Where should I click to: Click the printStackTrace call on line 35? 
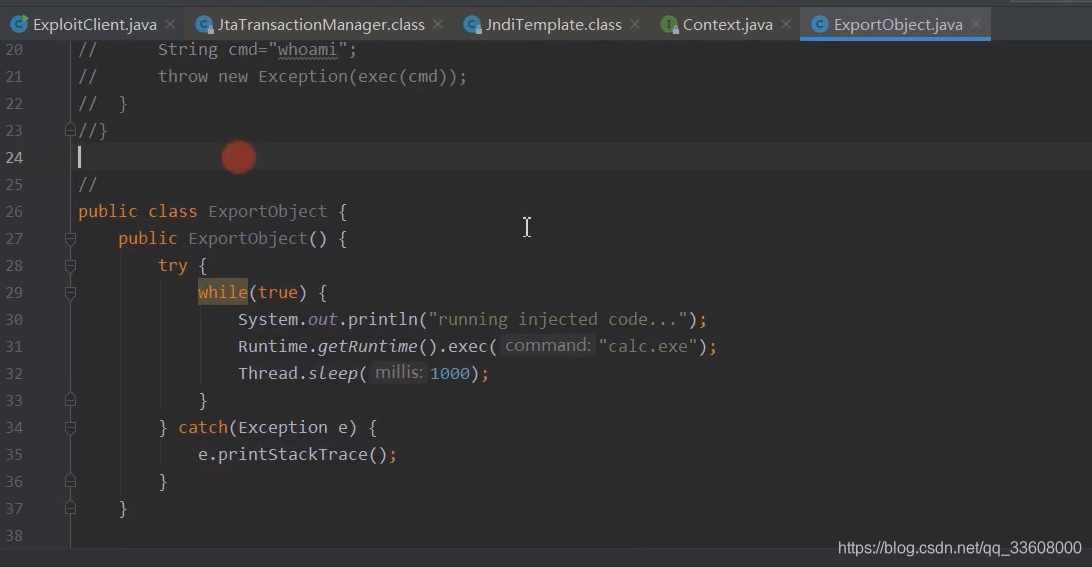[x=292, y=454]
